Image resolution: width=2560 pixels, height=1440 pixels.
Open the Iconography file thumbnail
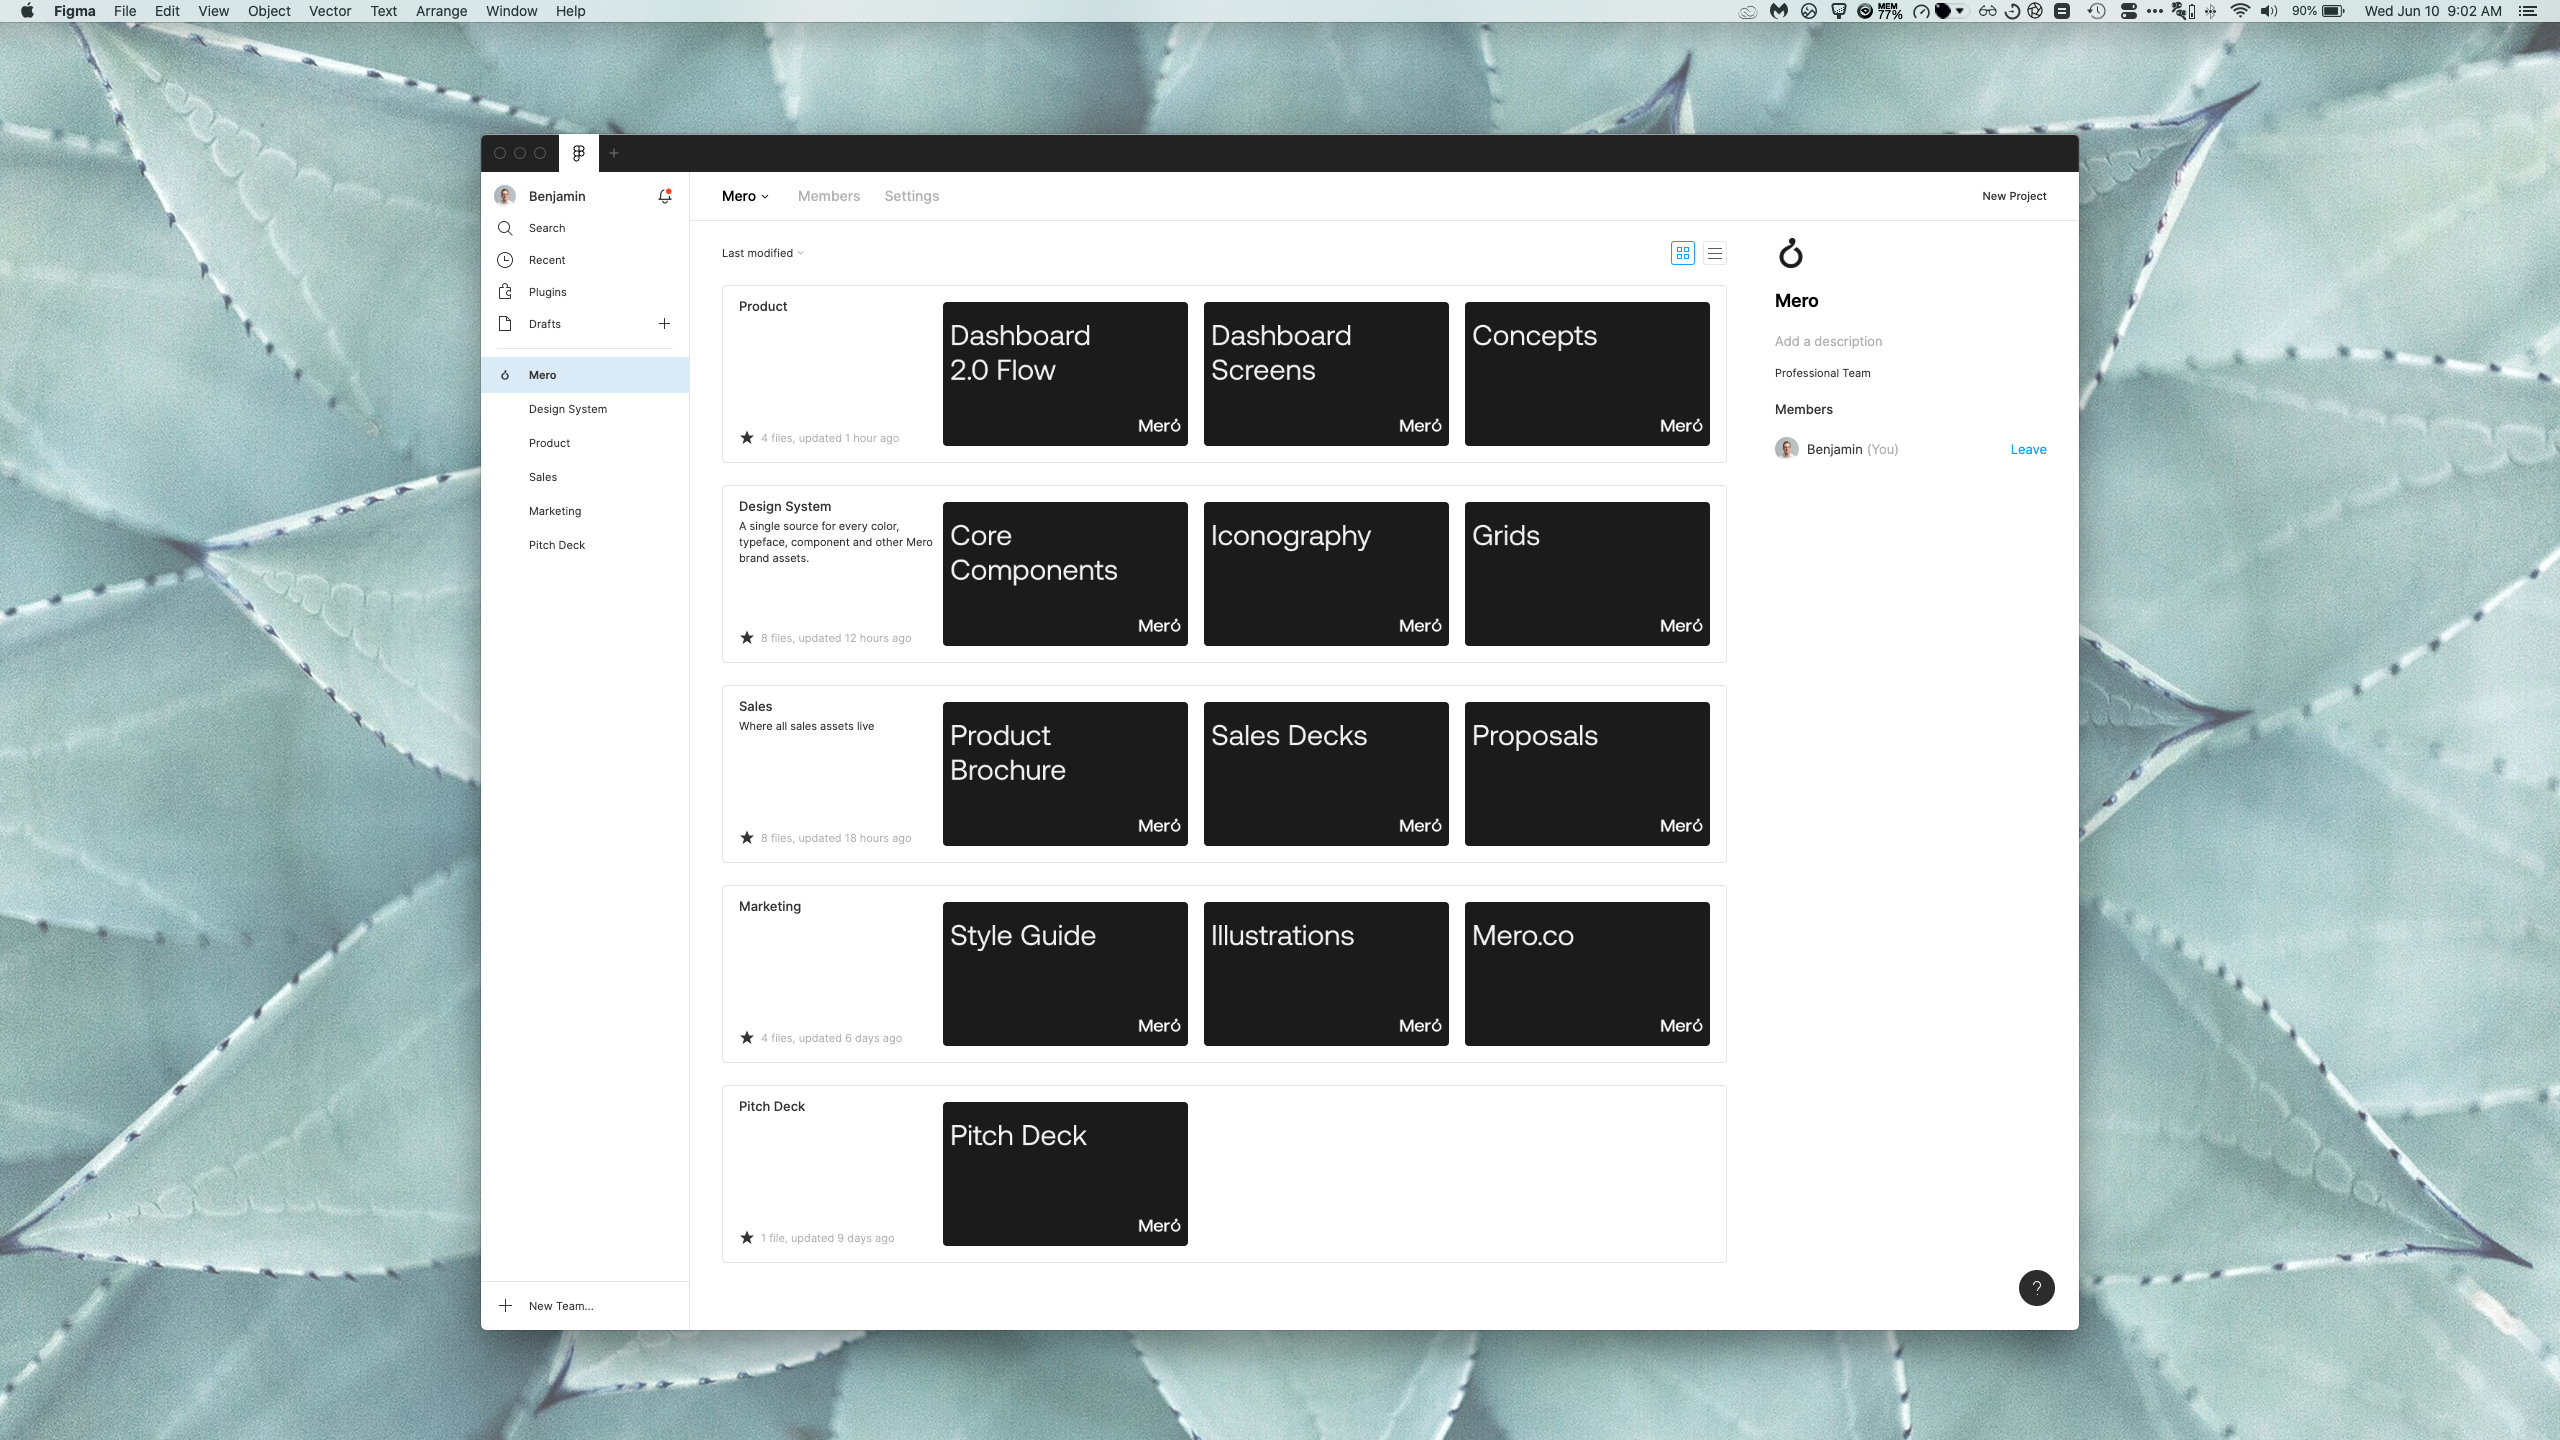pyautogui.click(x=1326, y=574)
